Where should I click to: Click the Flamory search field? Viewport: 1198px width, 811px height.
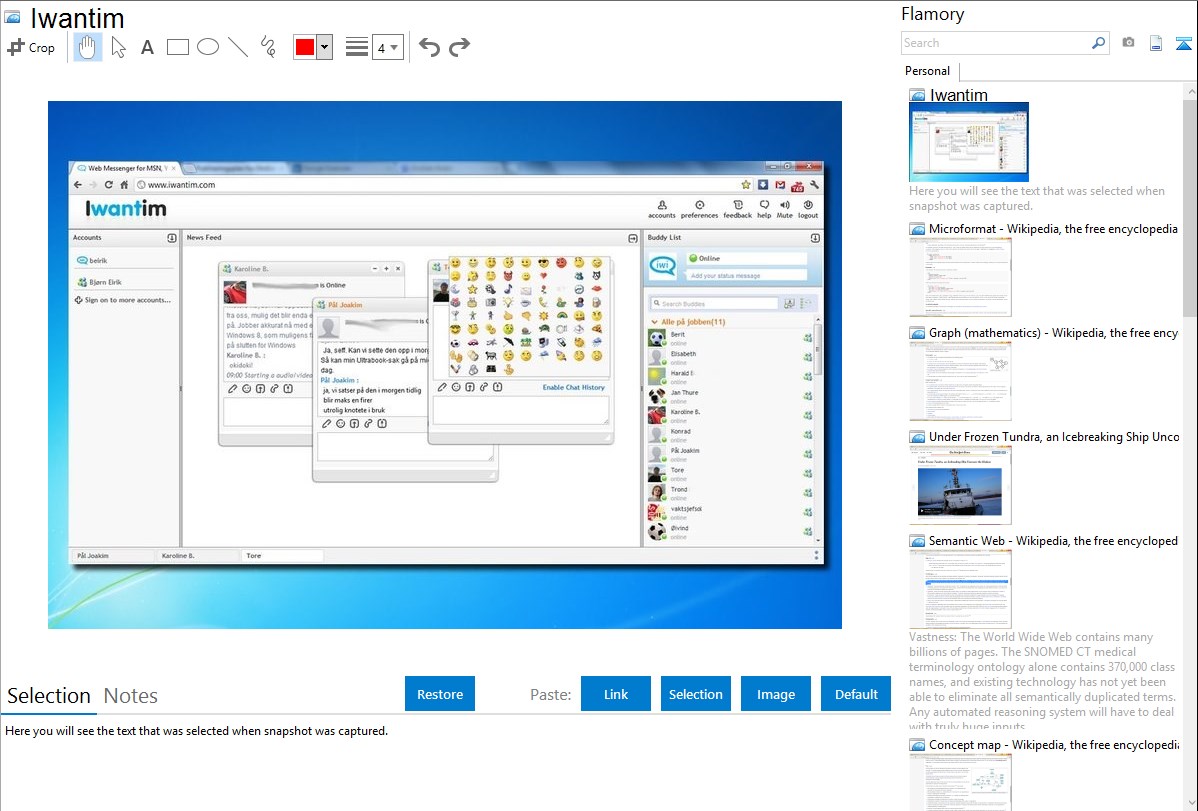(x=996, y=43)
